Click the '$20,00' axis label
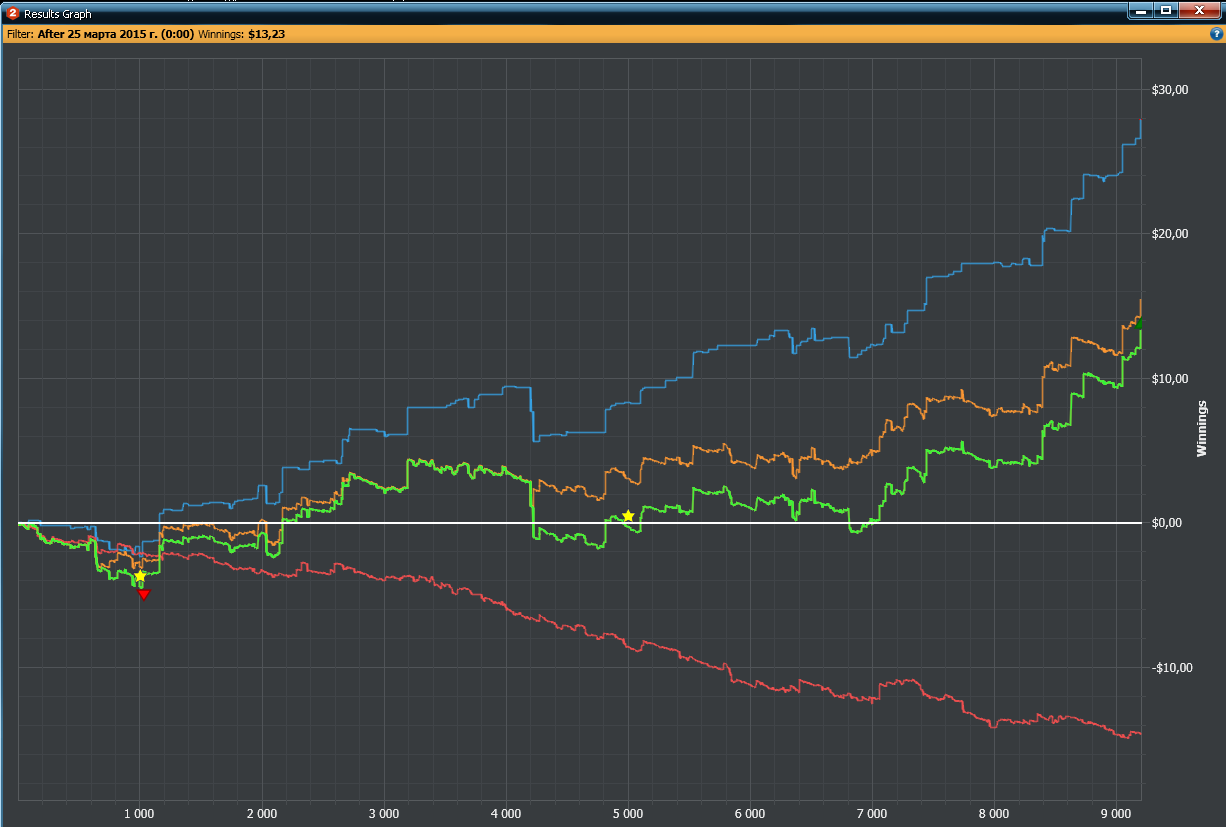The height and width of the screenshot is (827, 1226). pos(1169,234)
